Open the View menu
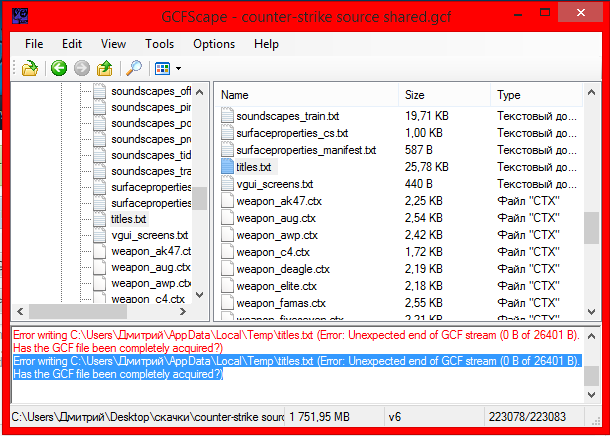 tap(113, 44)
